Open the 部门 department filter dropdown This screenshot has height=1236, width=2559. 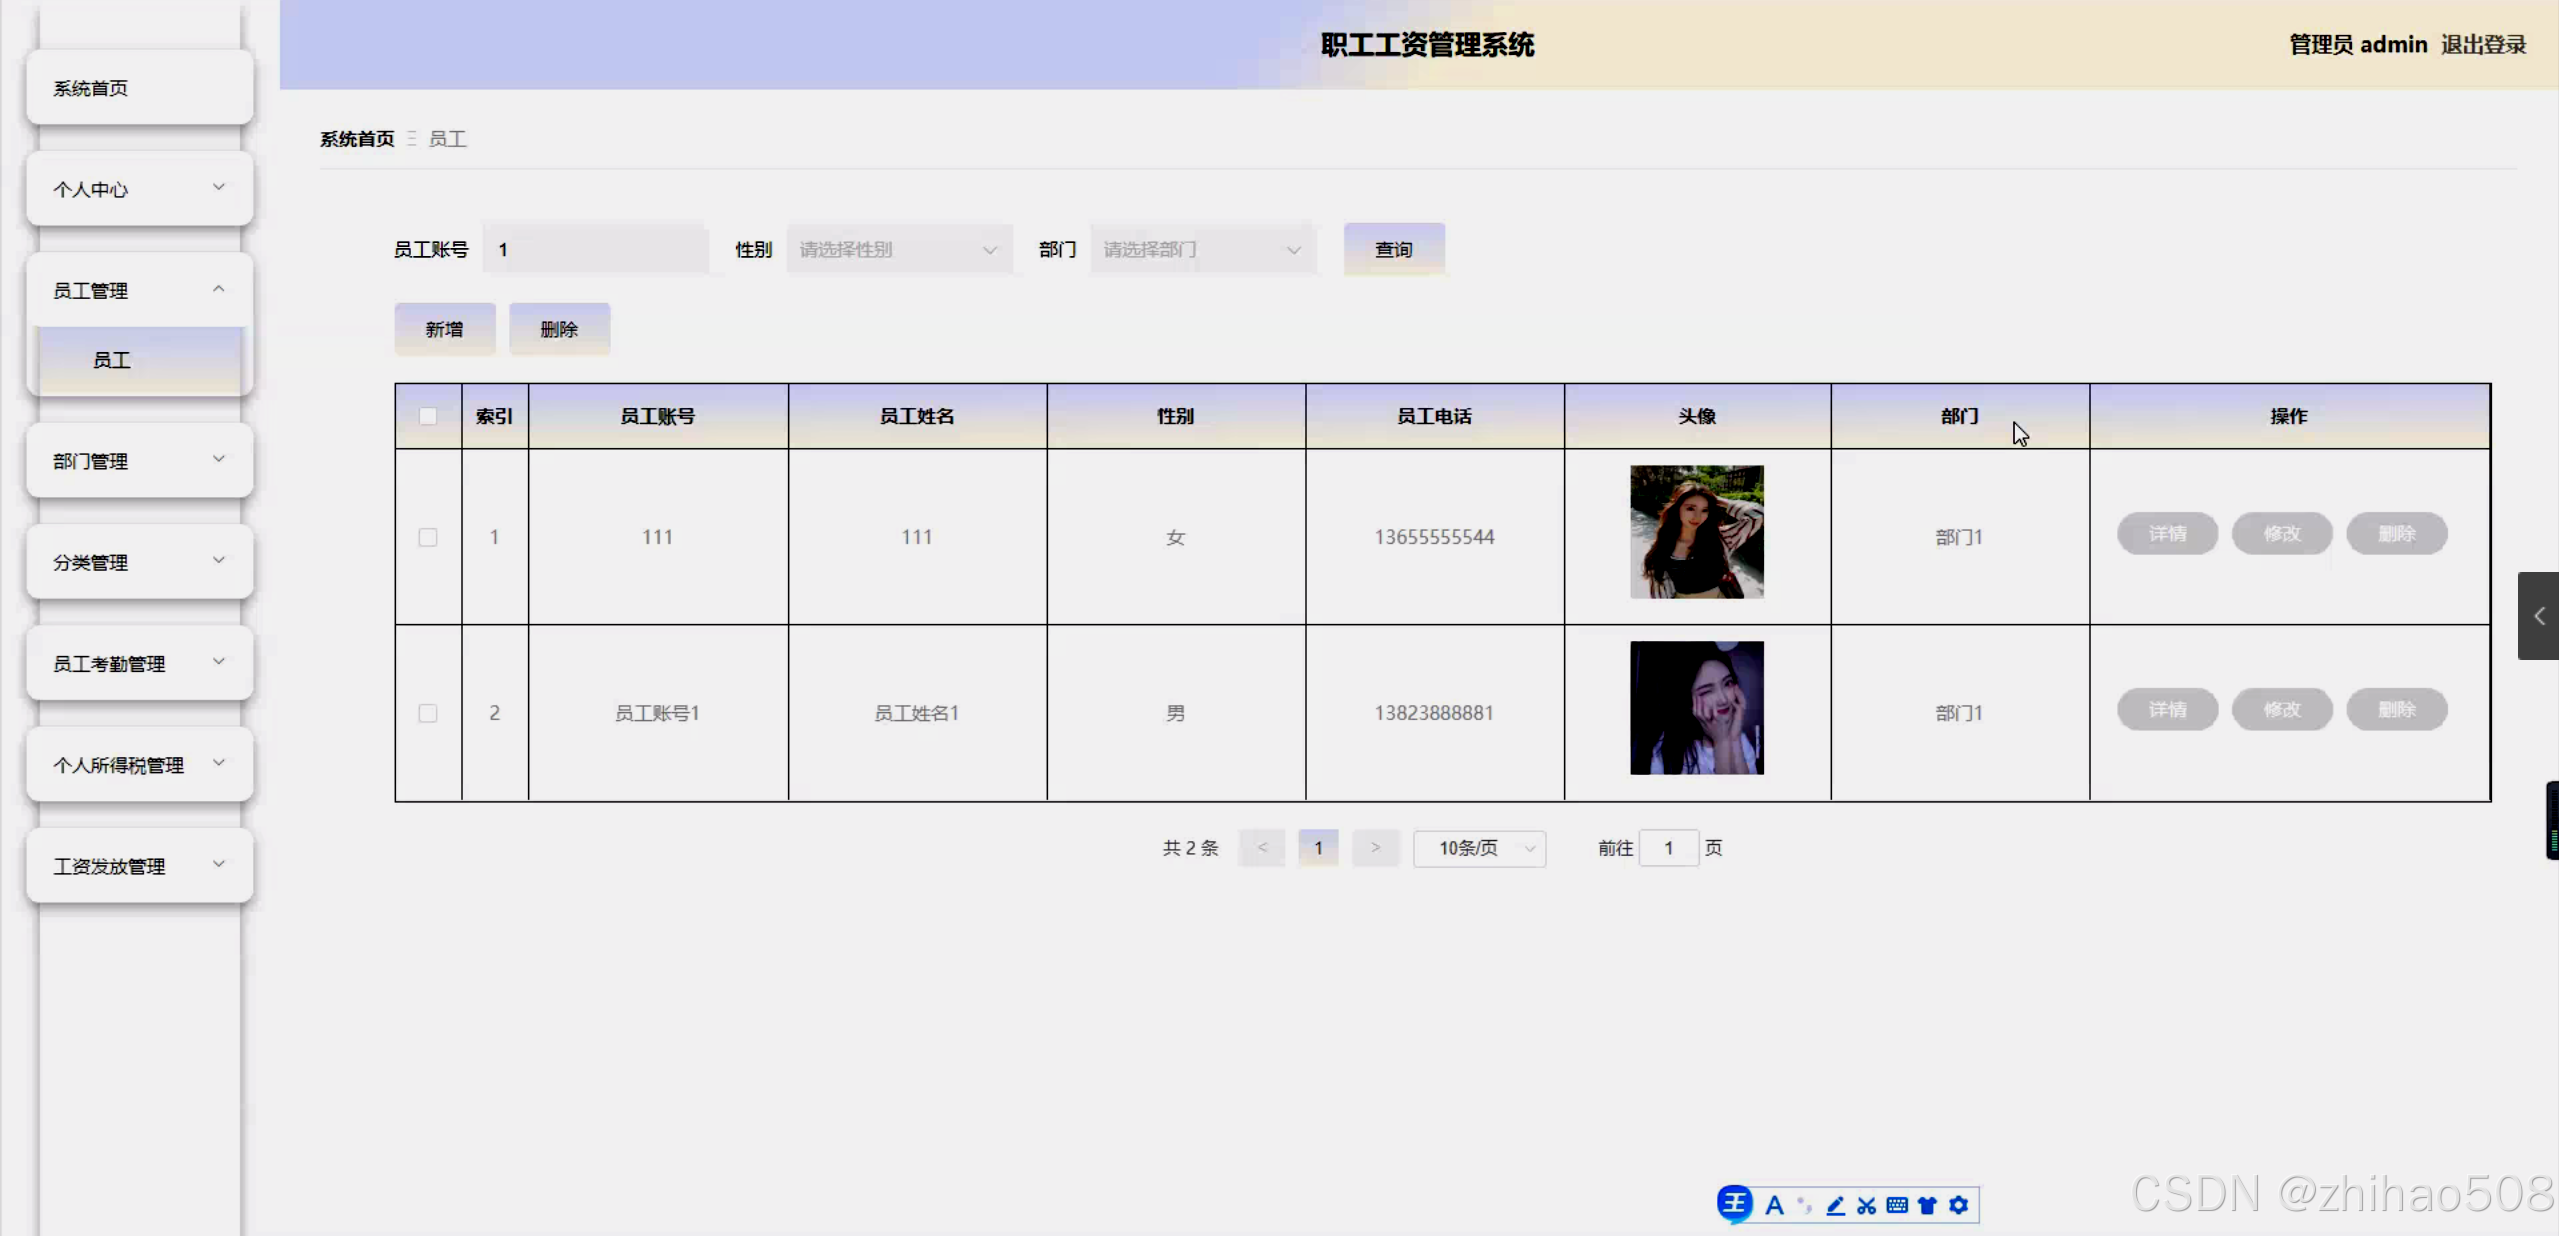tap(1201, 250)
